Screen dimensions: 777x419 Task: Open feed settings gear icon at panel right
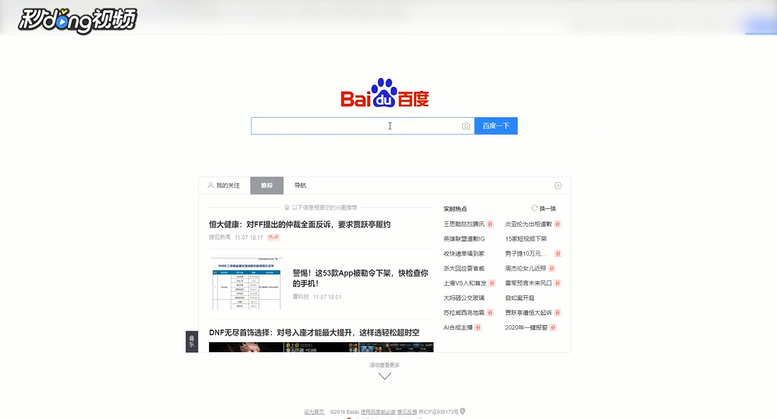[558, 185]
